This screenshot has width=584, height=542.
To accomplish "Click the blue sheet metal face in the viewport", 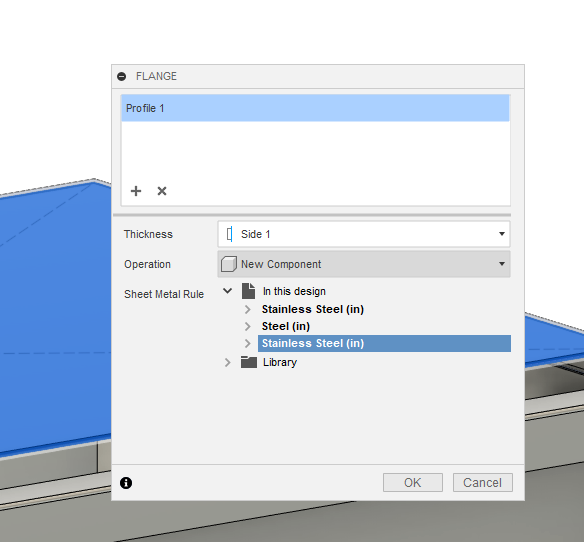I will point(56,317).
